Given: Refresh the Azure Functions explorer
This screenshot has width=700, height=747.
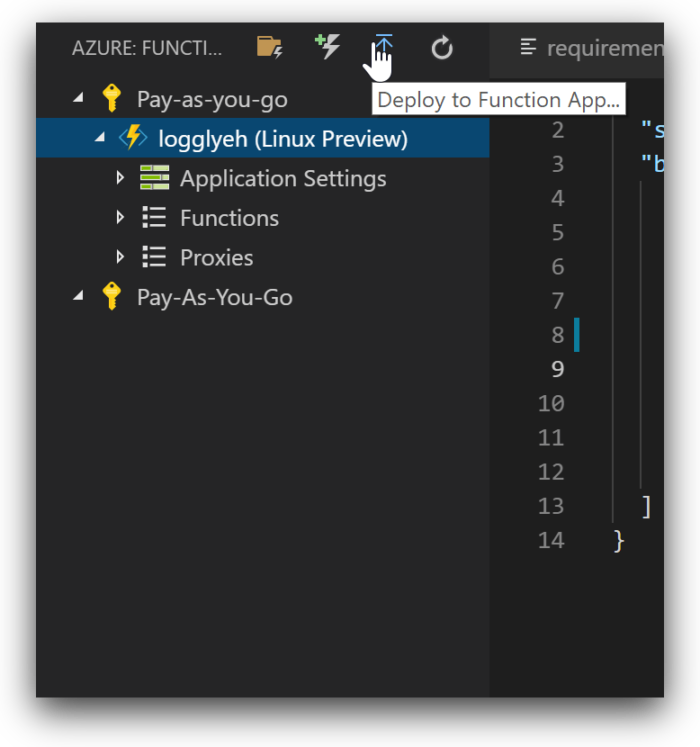Looking at the screenshot, I should tap(442, 47).
